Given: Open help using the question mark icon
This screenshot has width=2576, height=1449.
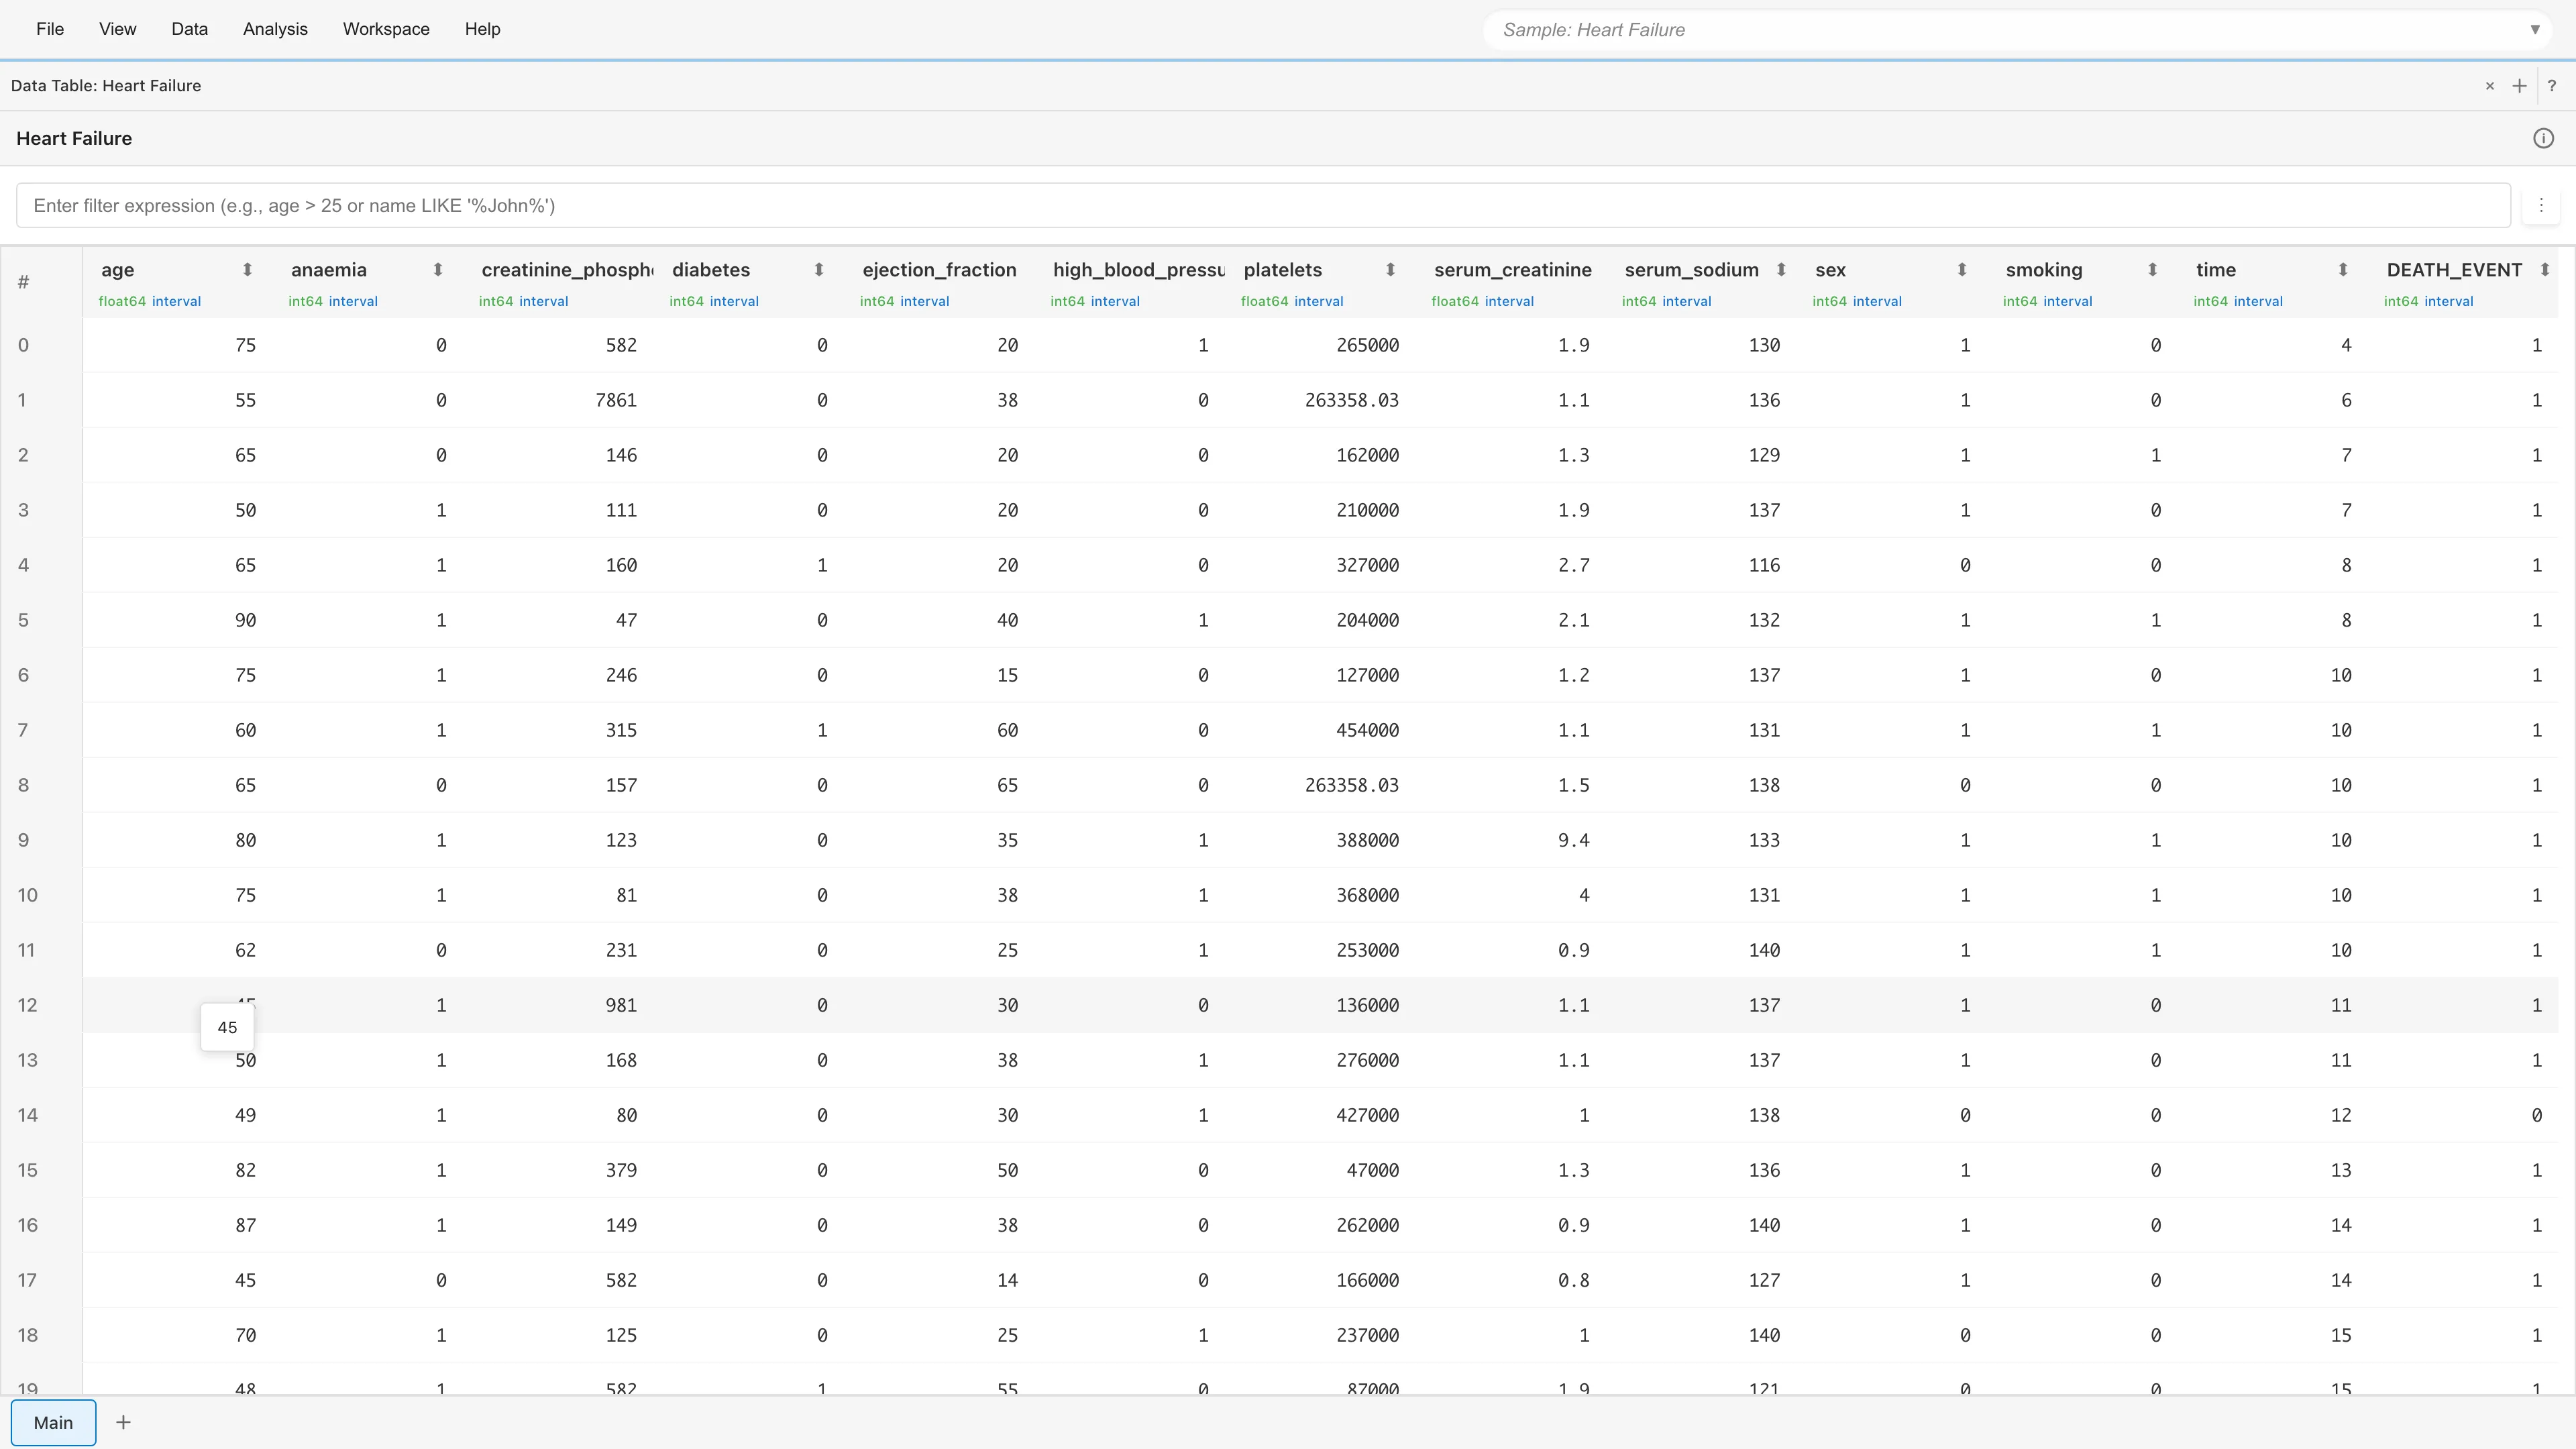Looking at the screenshot, I should point(2553,86).
